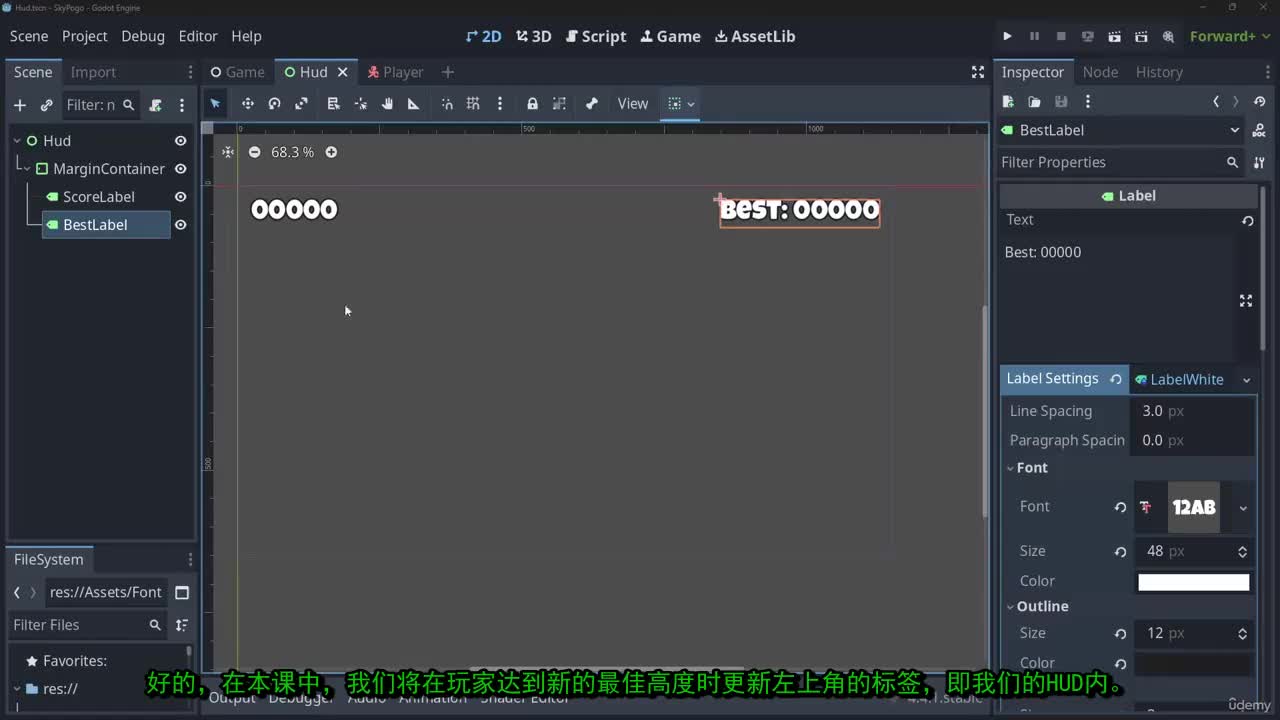
Task: Toggle smart snapping
Action: 447,104
